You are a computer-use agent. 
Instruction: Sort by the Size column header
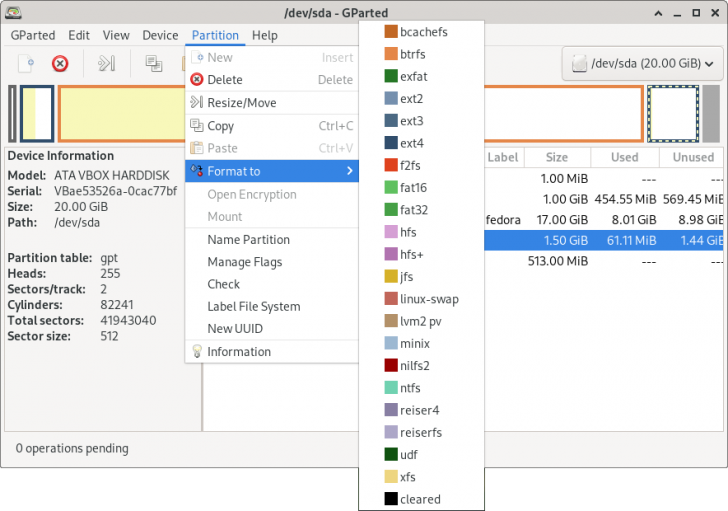558,157
